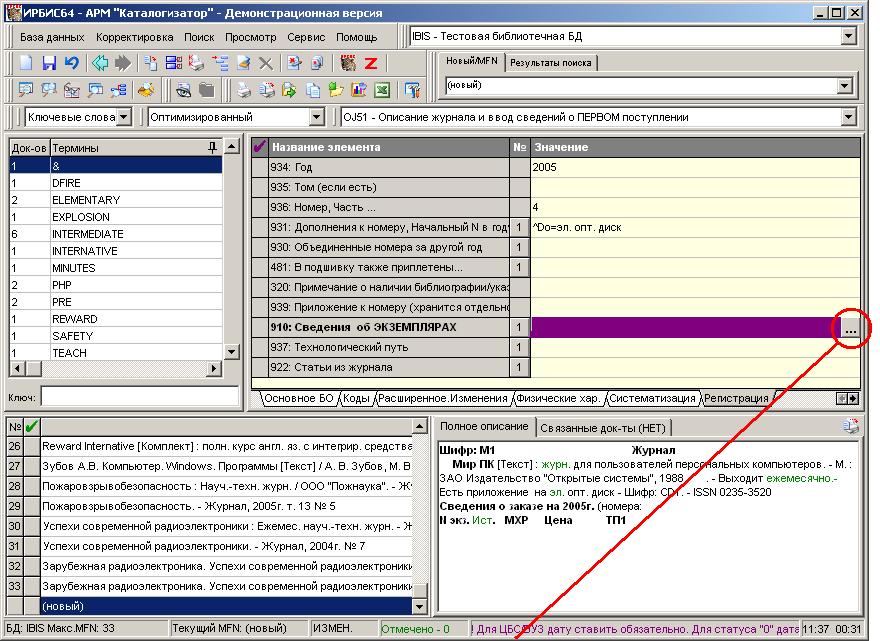The width and height of the screenshot is (880, 641).
Task: Click the pin icon in Термины header
Action: click(x=212, y=148)
